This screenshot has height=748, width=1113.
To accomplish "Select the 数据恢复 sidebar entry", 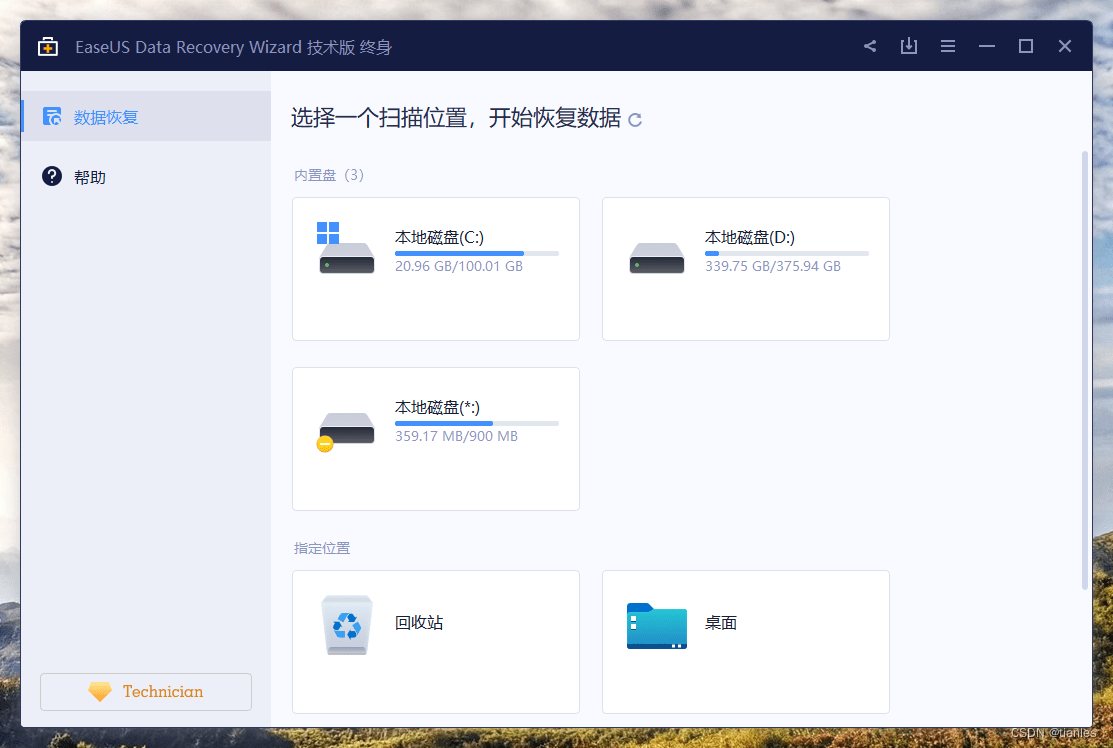I will (x=106, y=116).
